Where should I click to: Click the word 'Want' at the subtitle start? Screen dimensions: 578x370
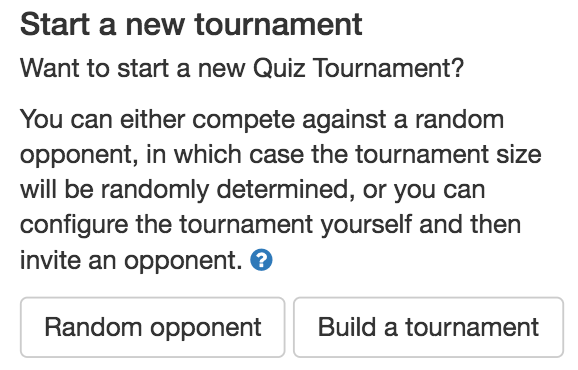click(50, 68)
